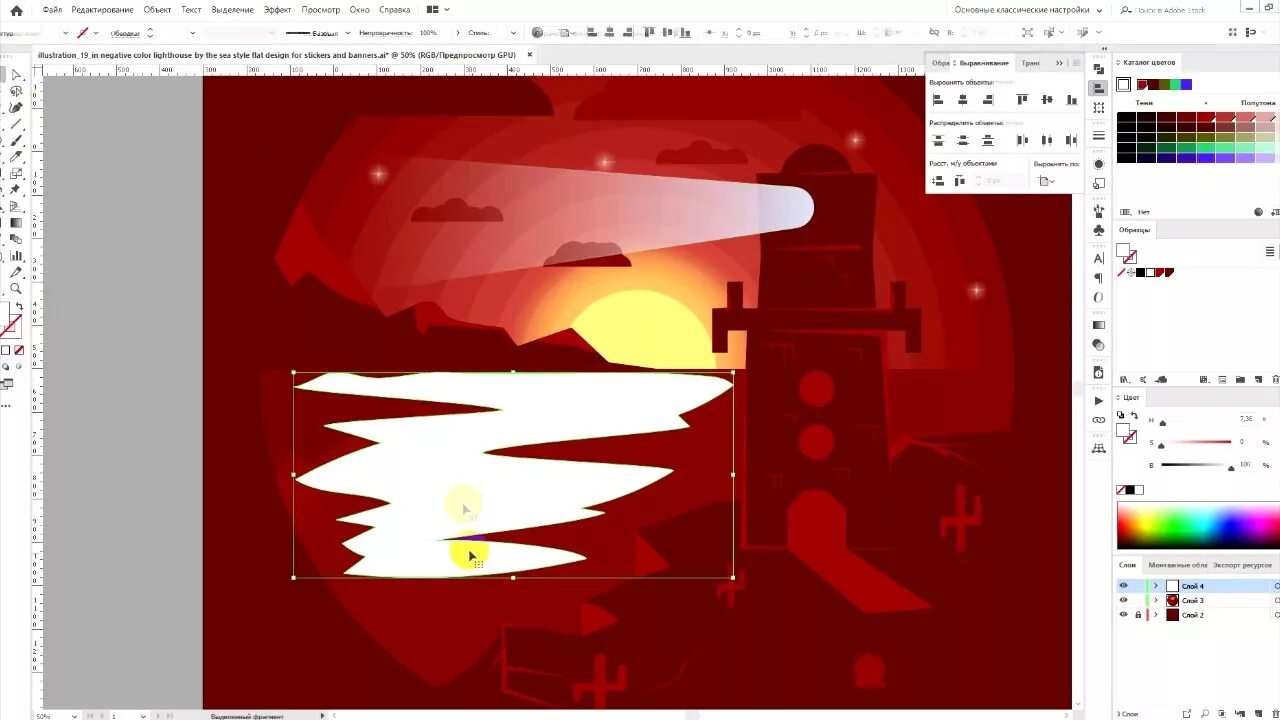Open the stroke color dropdown arrow
The width and height of the screenshot is (1280, 720).
pyautogui.click(x=98, y=33)
